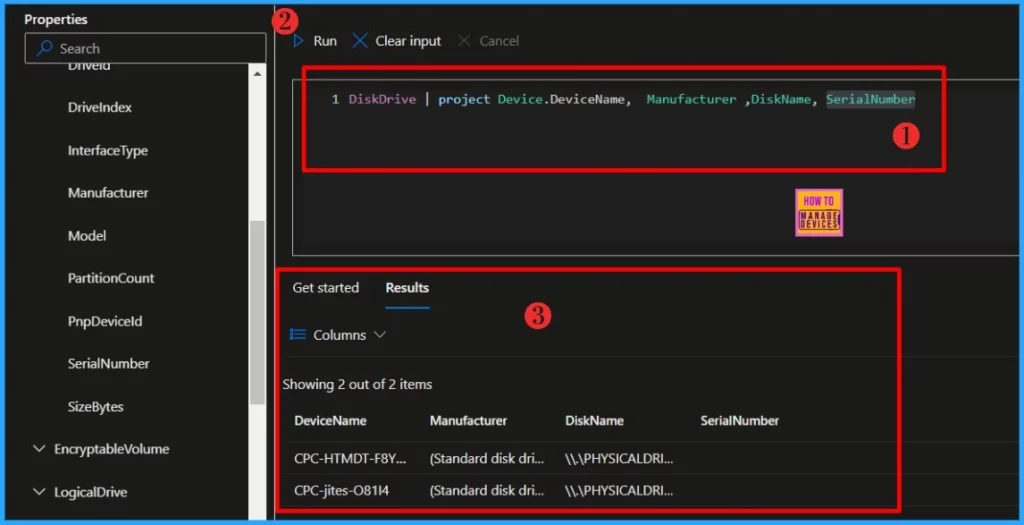Click the Properties search field

click(145, 48)
